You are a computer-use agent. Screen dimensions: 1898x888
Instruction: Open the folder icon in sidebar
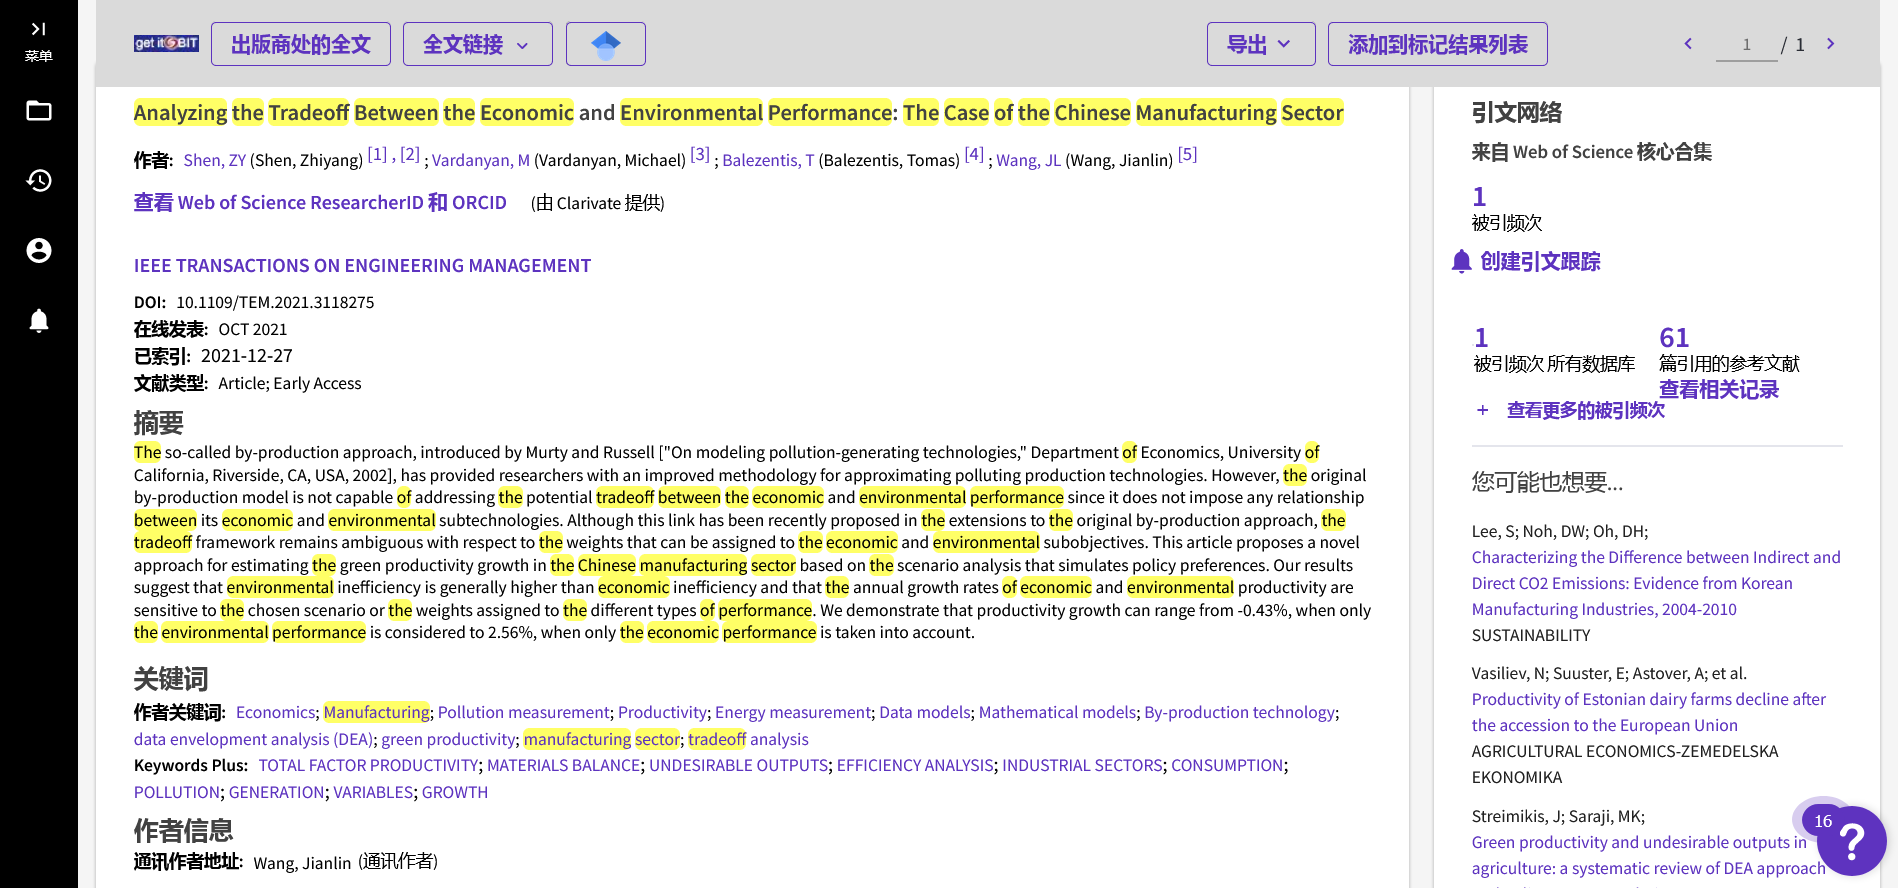pos(39,111)
